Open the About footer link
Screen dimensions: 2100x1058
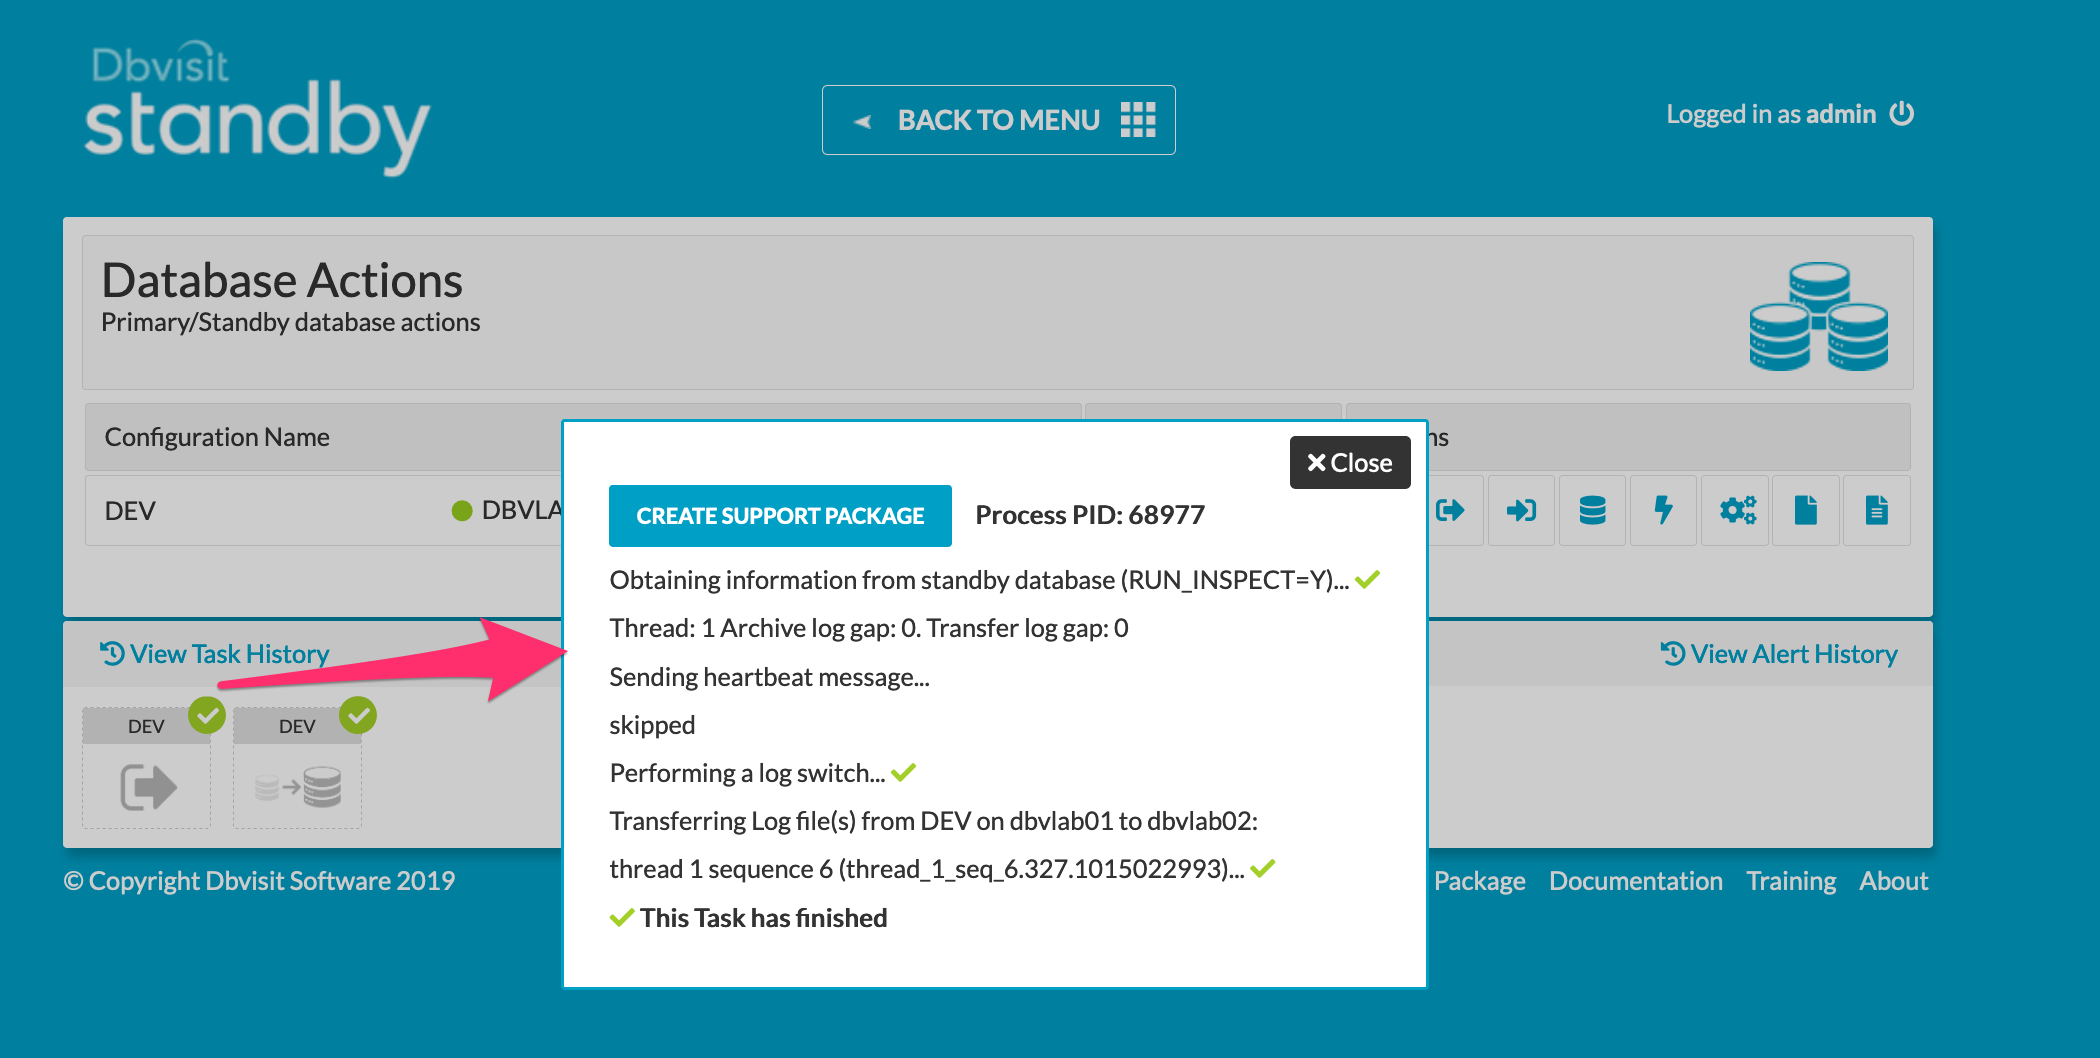click(1893, 881)
